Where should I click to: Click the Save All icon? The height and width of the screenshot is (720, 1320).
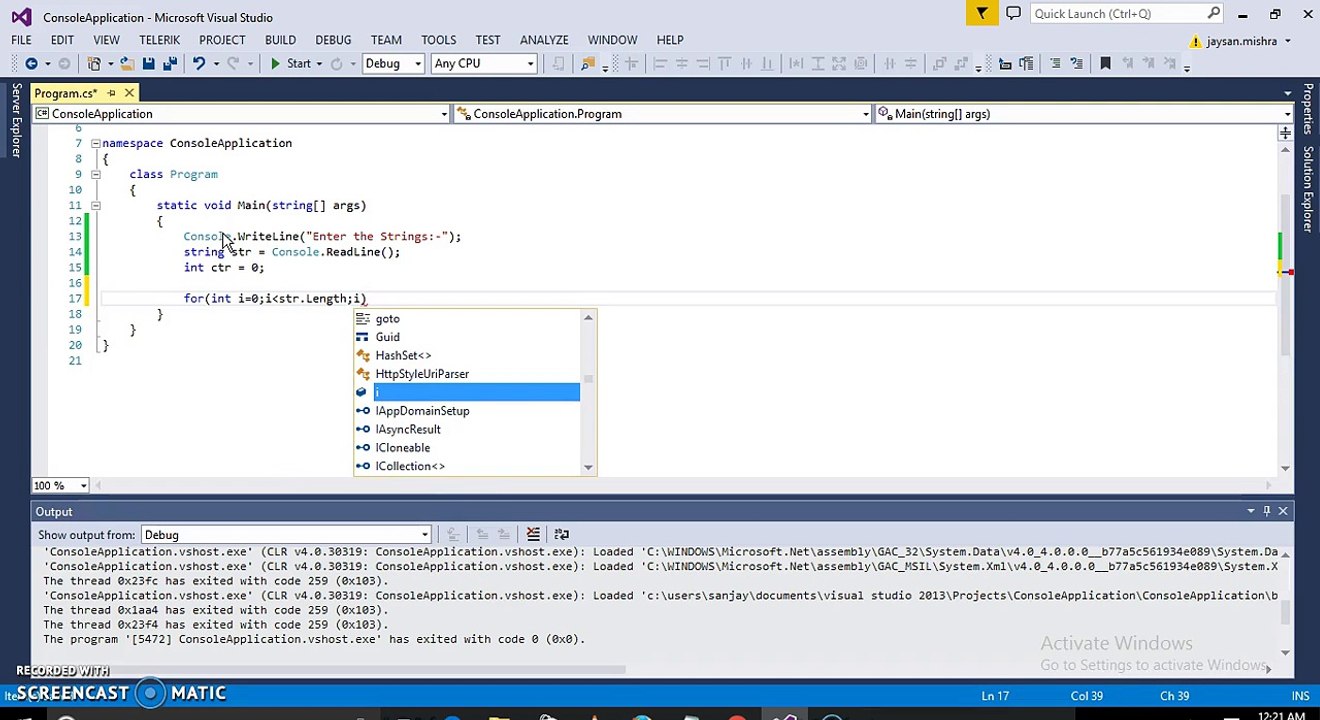tap(170, 64)
